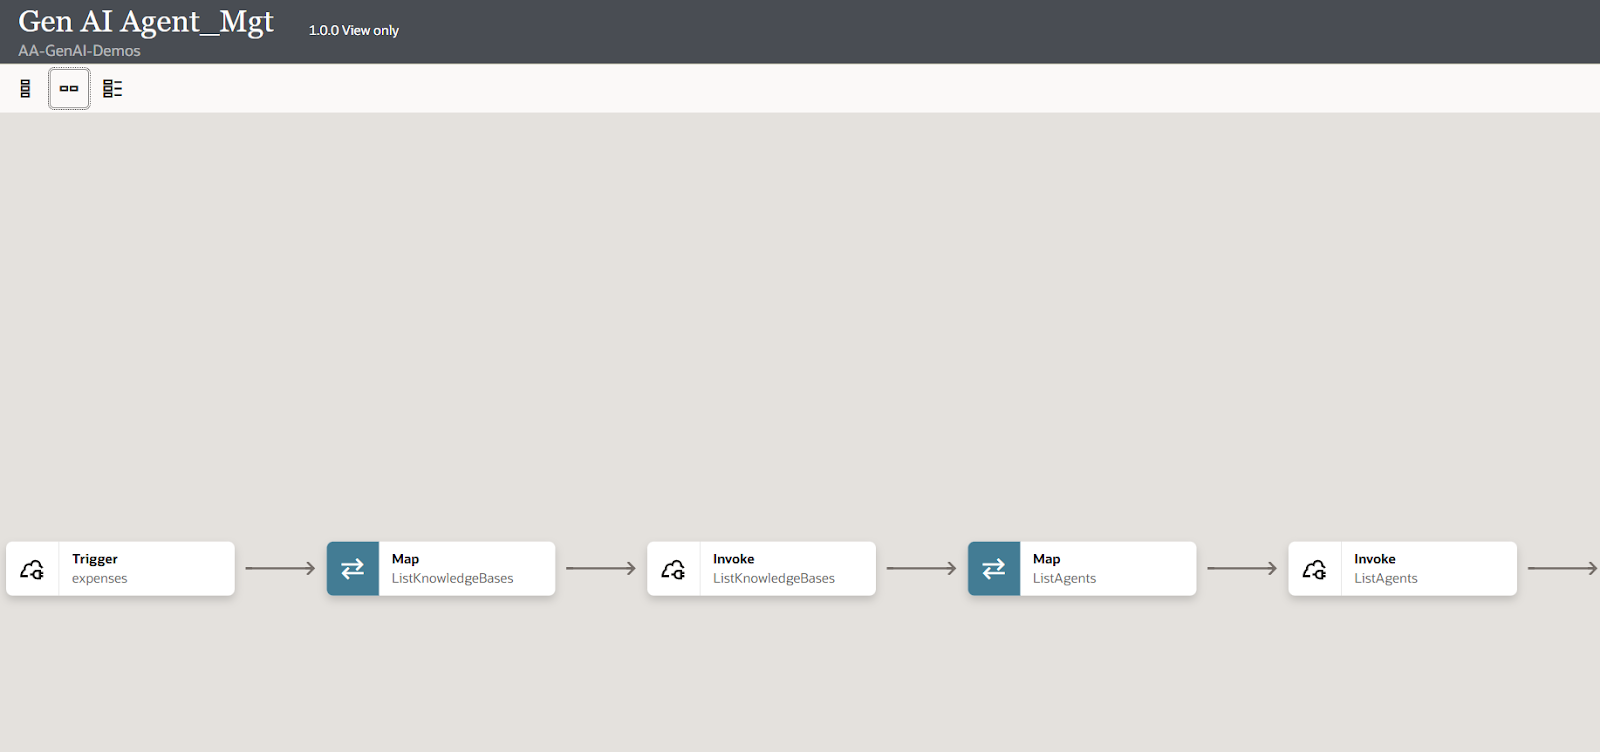Click the 1.0.0 View only label
Viewport: 1600px width, 752px height.
(354, 31)
